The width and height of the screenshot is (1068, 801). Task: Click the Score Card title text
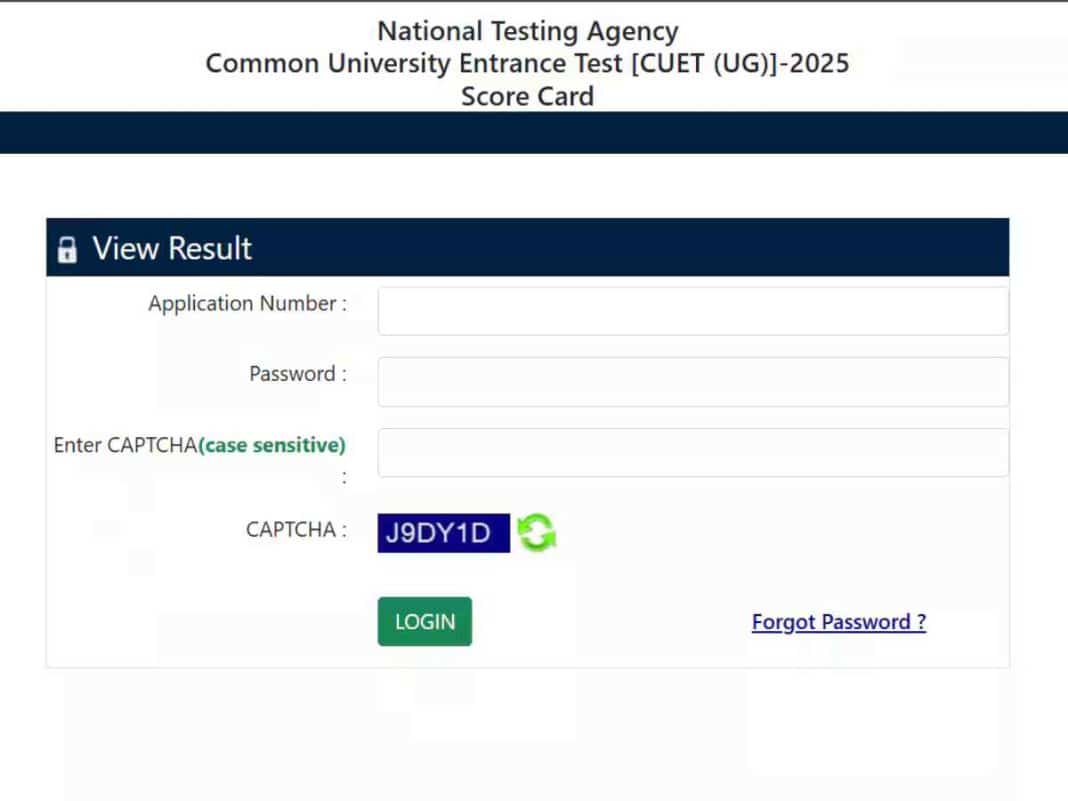click(x=527, y=96)
